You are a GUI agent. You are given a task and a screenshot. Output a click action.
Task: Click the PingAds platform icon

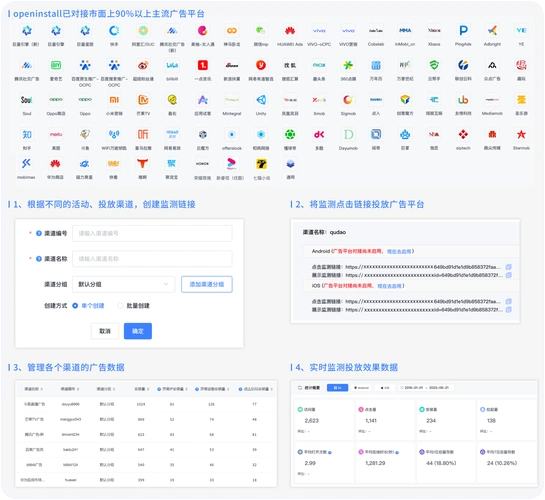click(463, 31)
